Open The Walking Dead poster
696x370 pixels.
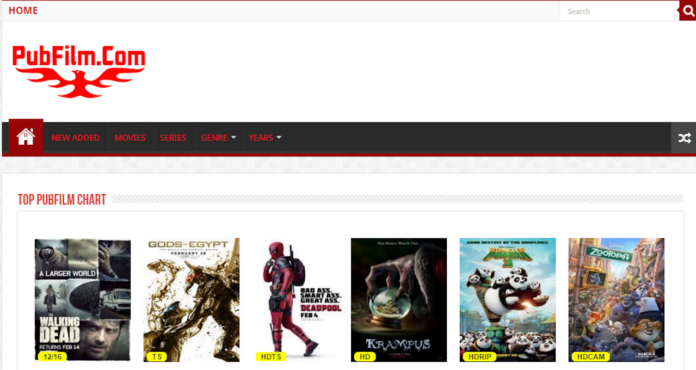(83, 299)
